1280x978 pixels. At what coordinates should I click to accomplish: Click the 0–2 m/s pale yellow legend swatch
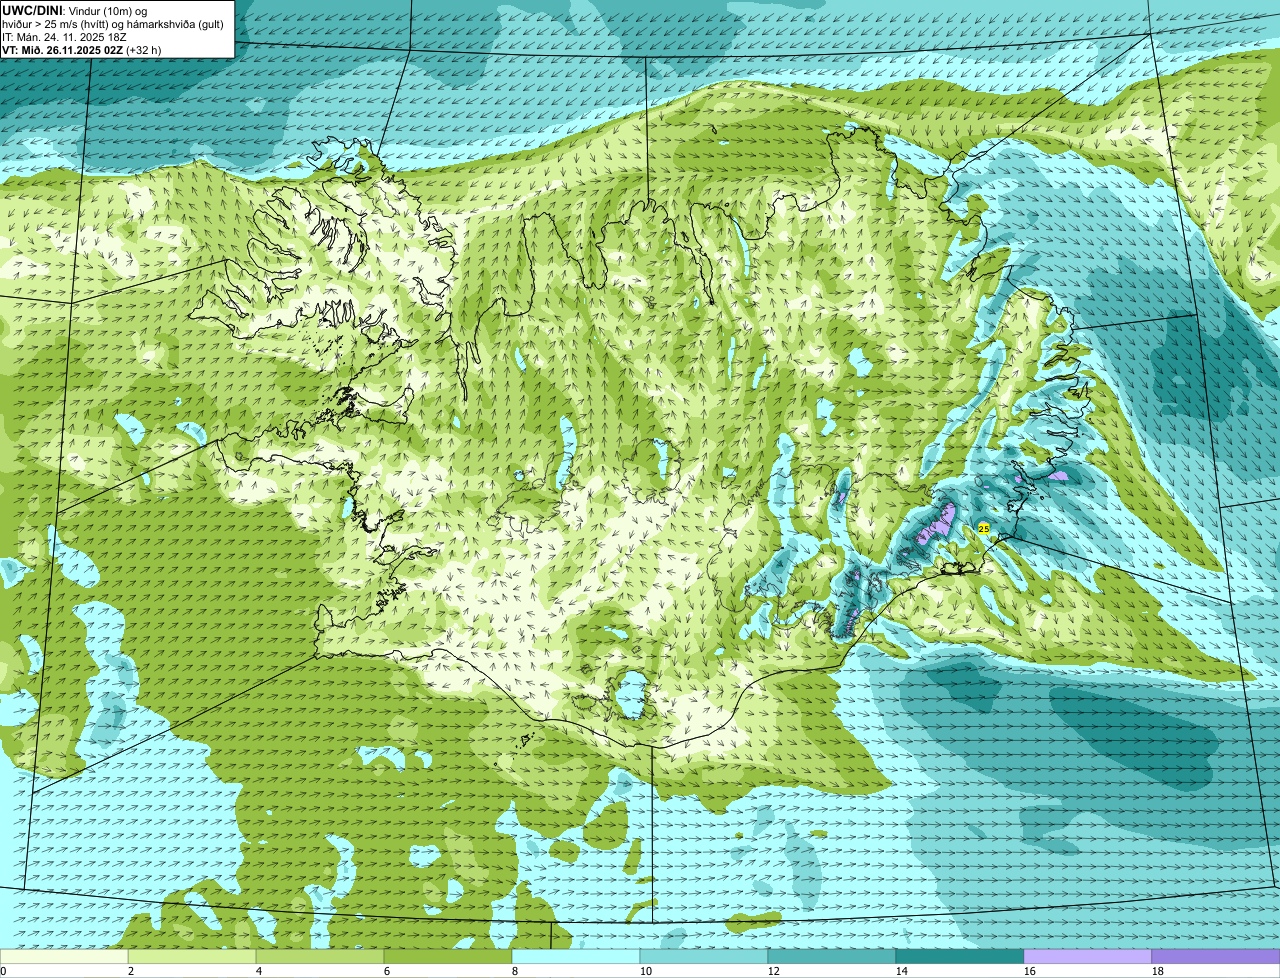click(x=64, y=957)
